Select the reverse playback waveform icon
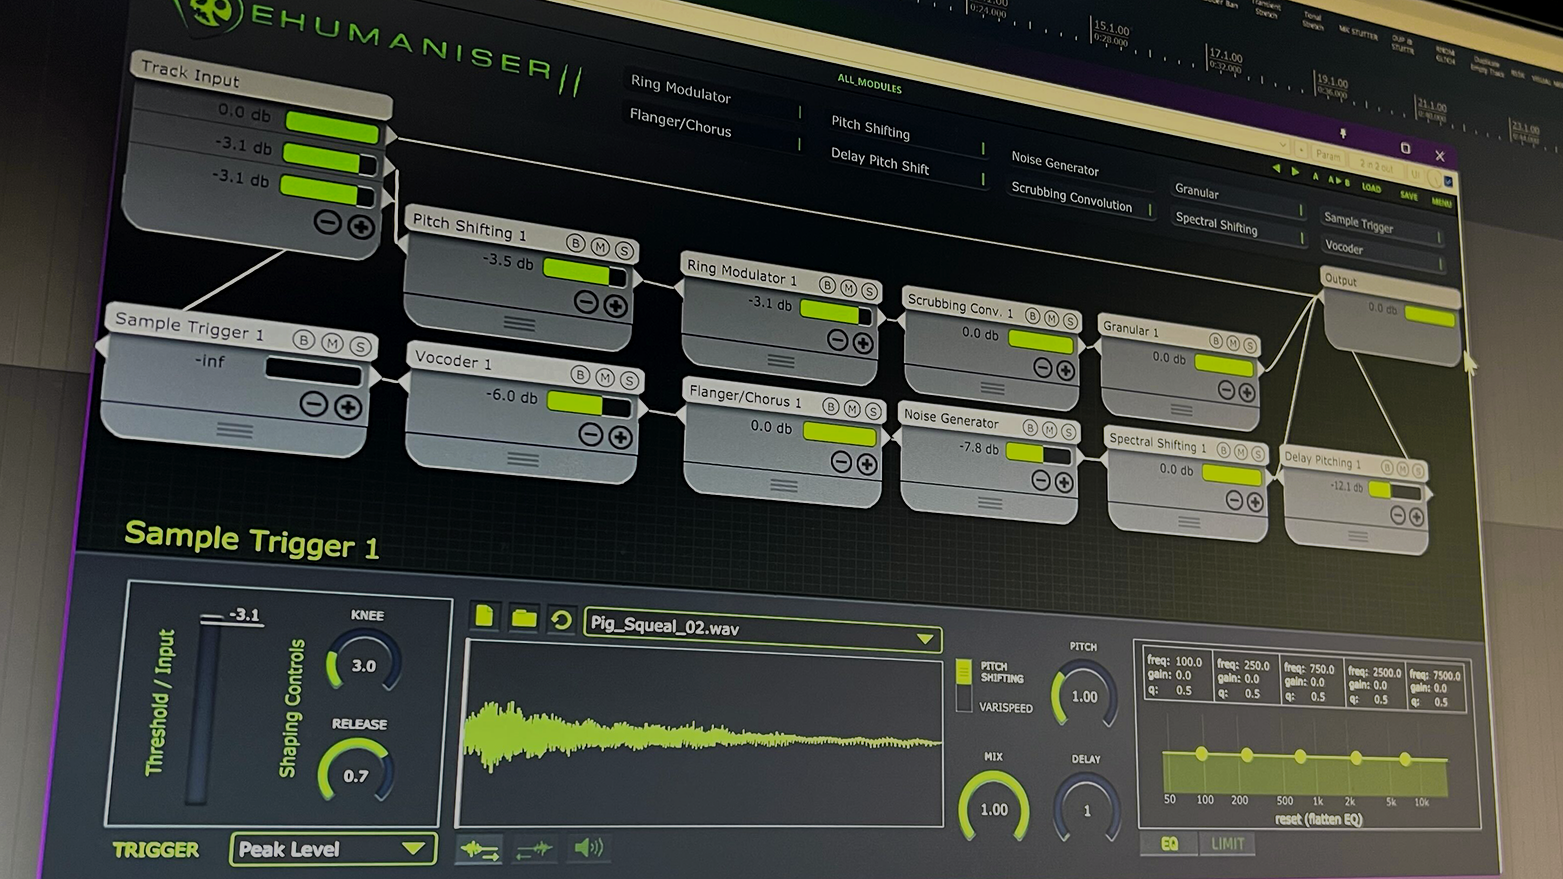Screen dimensions: 1563x879 534,850
